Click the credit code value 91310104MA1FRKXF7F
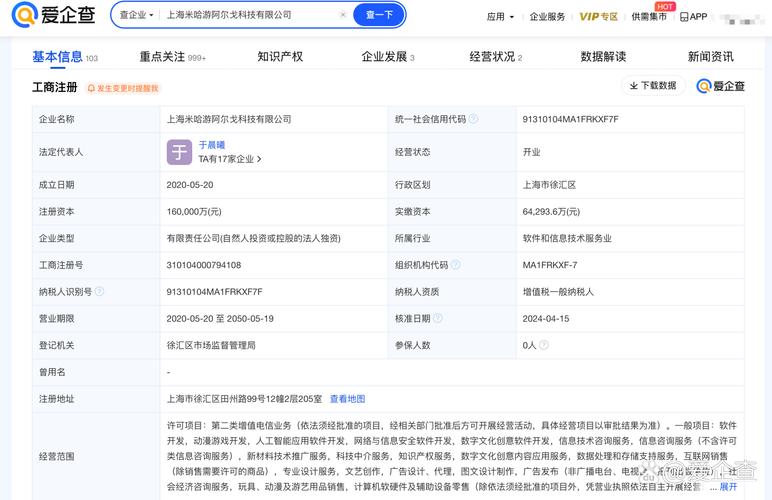772x500 pixels. 570,119
